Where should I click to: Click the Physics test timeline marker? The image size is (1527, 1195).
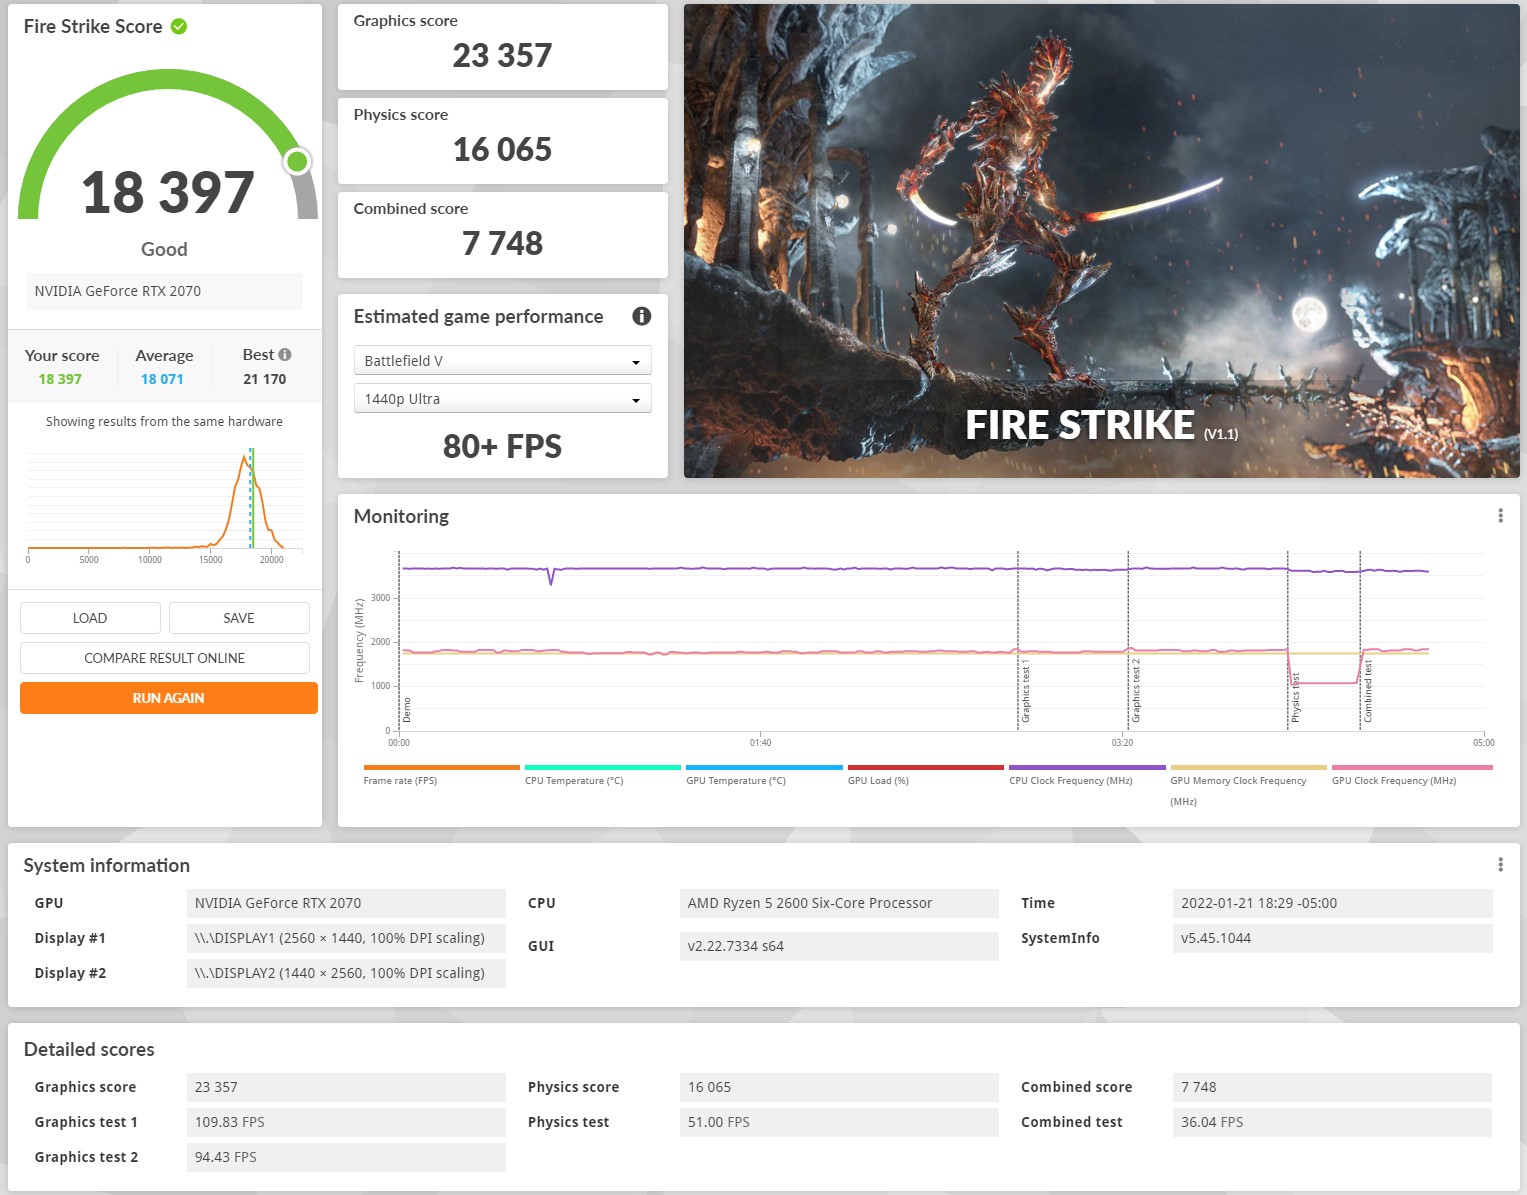[x=1295, y=698]
